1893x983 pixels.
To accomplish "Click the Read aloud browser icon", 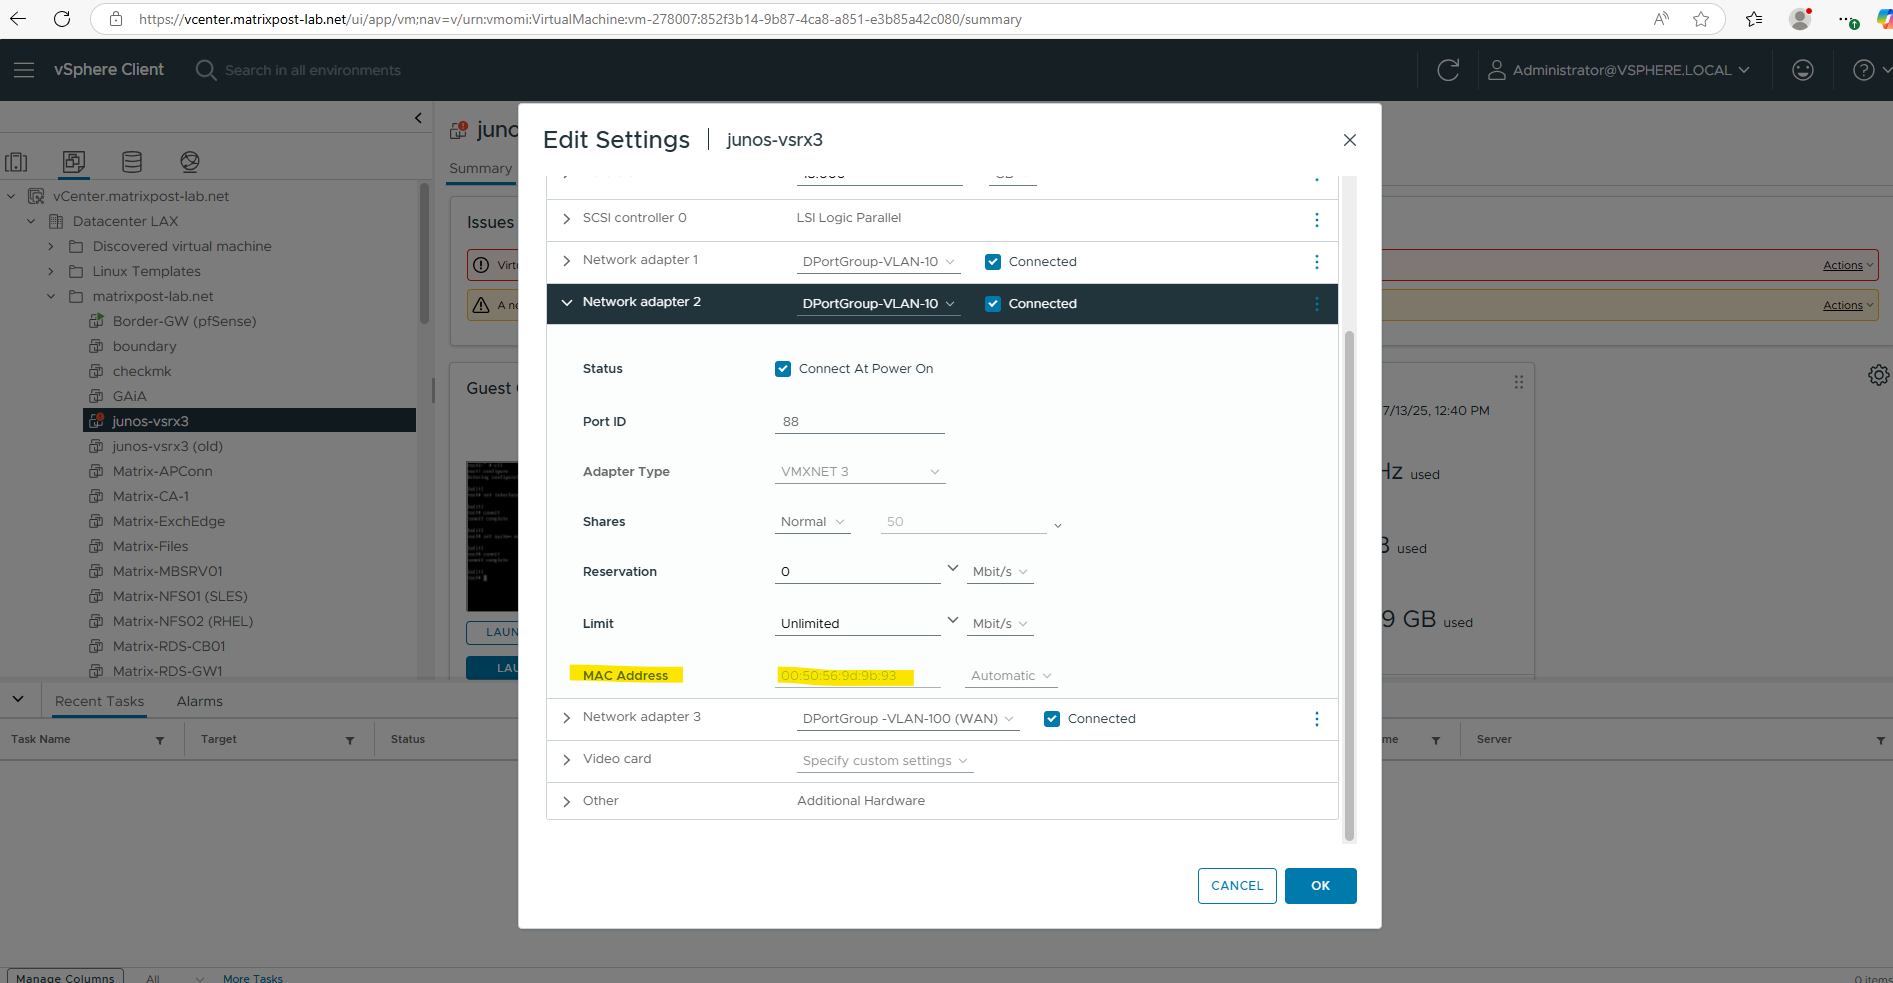I will (1661, 19).
